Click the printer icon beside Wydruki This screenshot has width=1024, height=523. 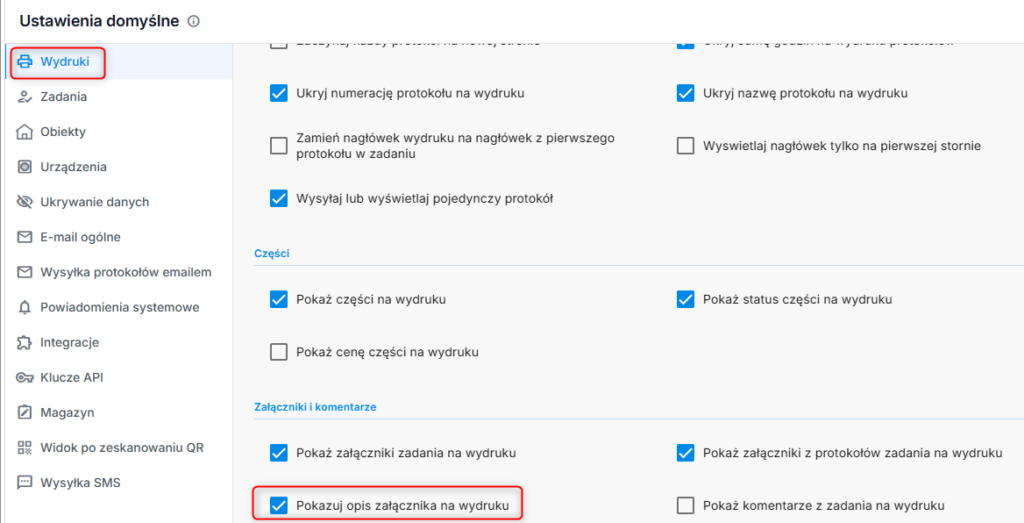click(x=25, y=62)
